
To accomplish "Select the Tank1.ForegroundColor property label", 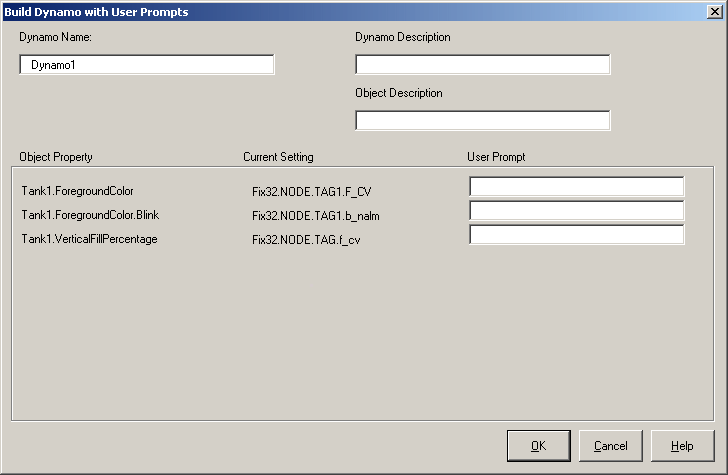I will (78, 191).
